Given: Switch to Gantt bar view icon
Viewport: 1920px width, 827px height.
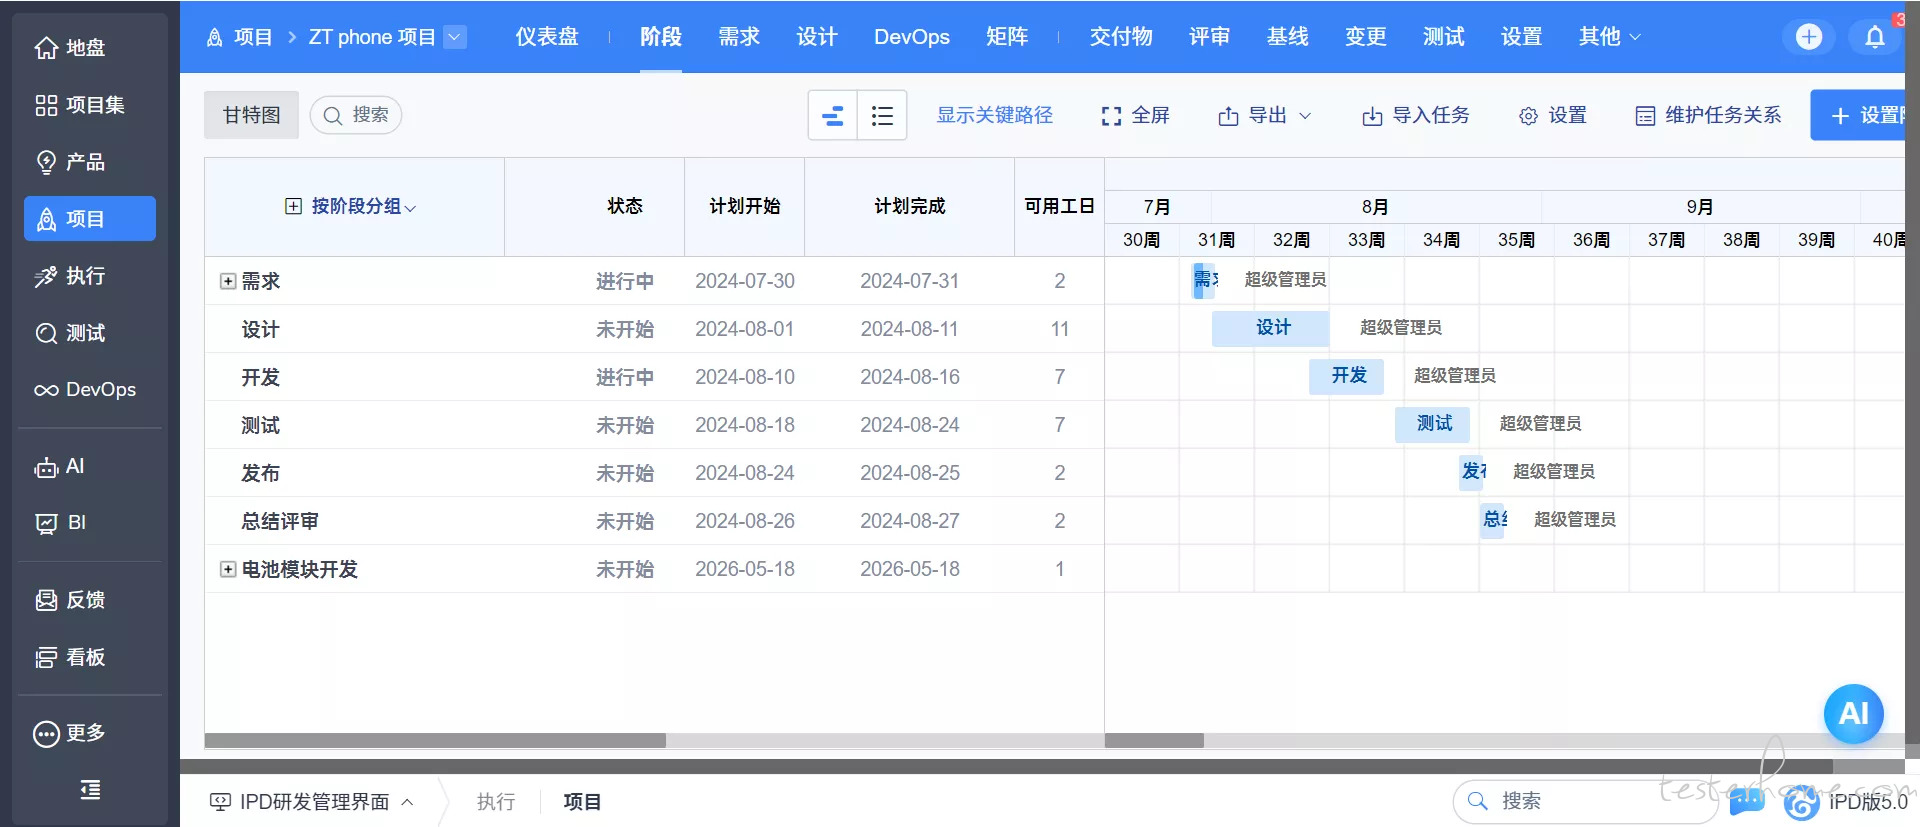Looking at the screenshot, I should [832, 115].
